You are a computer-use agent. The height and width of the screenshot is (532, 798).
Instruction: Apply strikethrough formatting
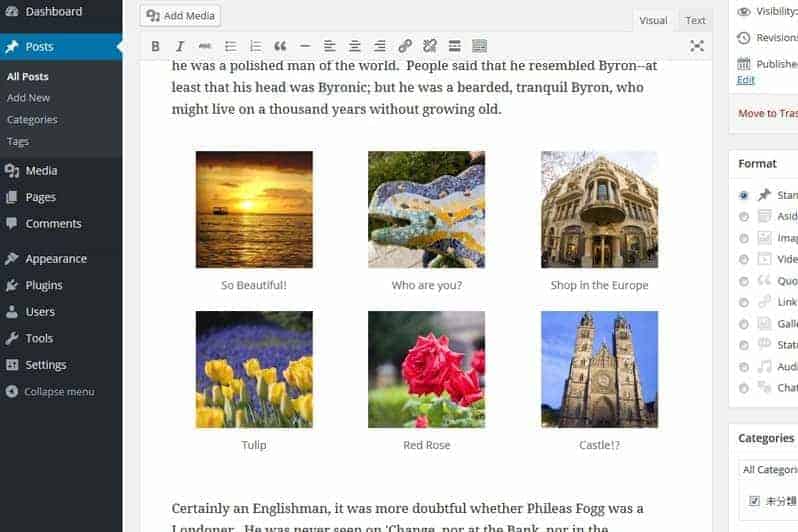(205, 46)
